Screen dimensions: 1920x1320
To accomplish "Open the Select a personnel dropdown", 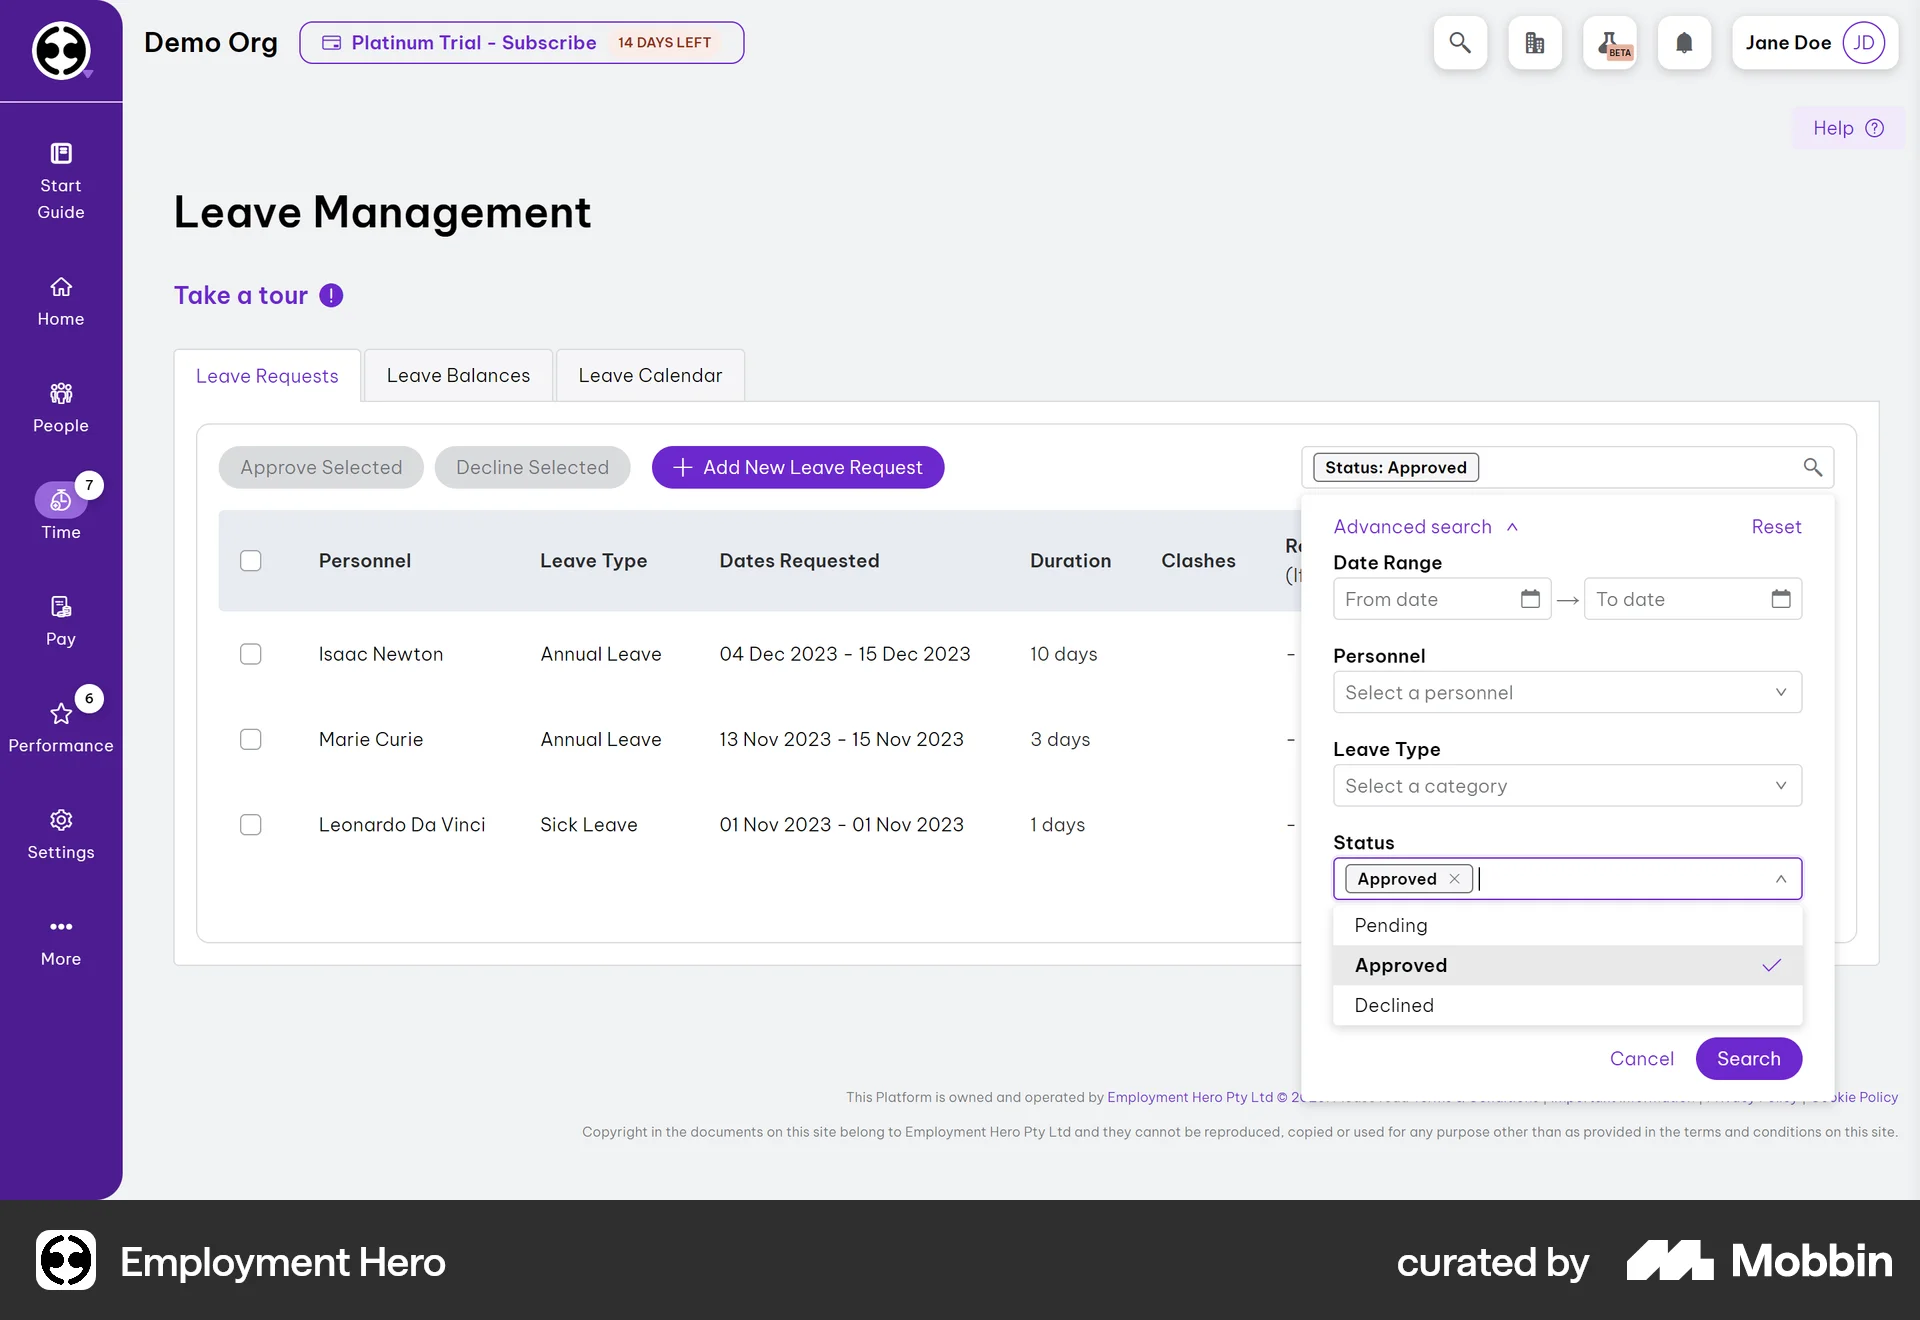I will tap(1566, 692).
